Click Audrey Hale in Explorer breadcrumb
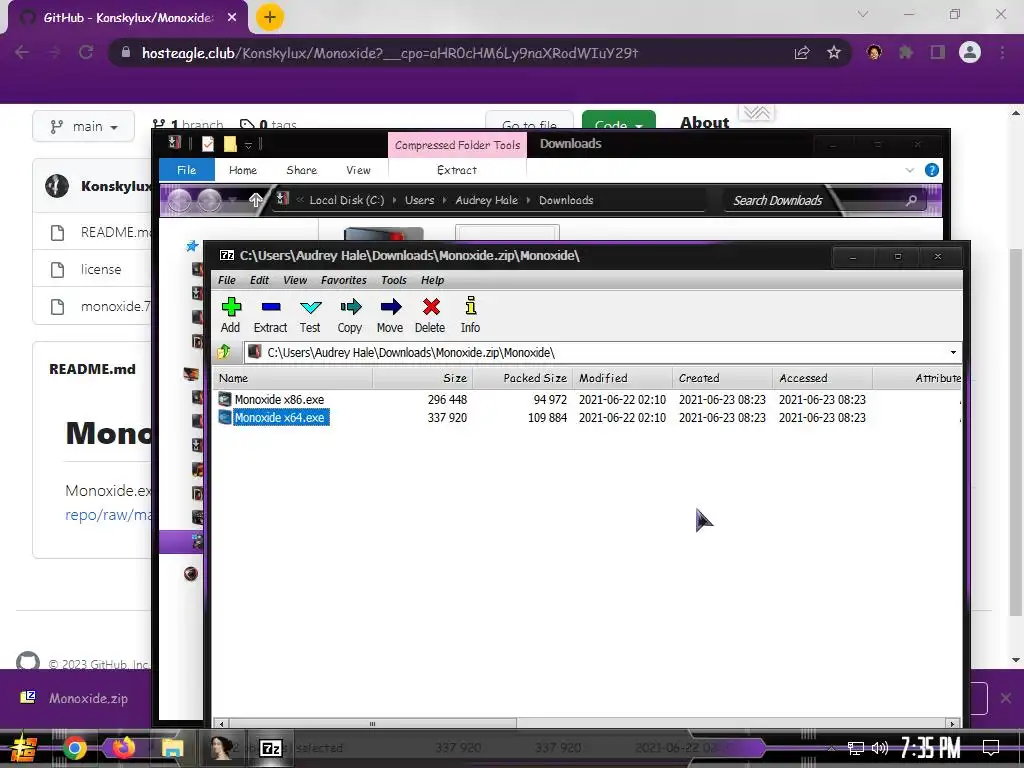 coord(487,200)
